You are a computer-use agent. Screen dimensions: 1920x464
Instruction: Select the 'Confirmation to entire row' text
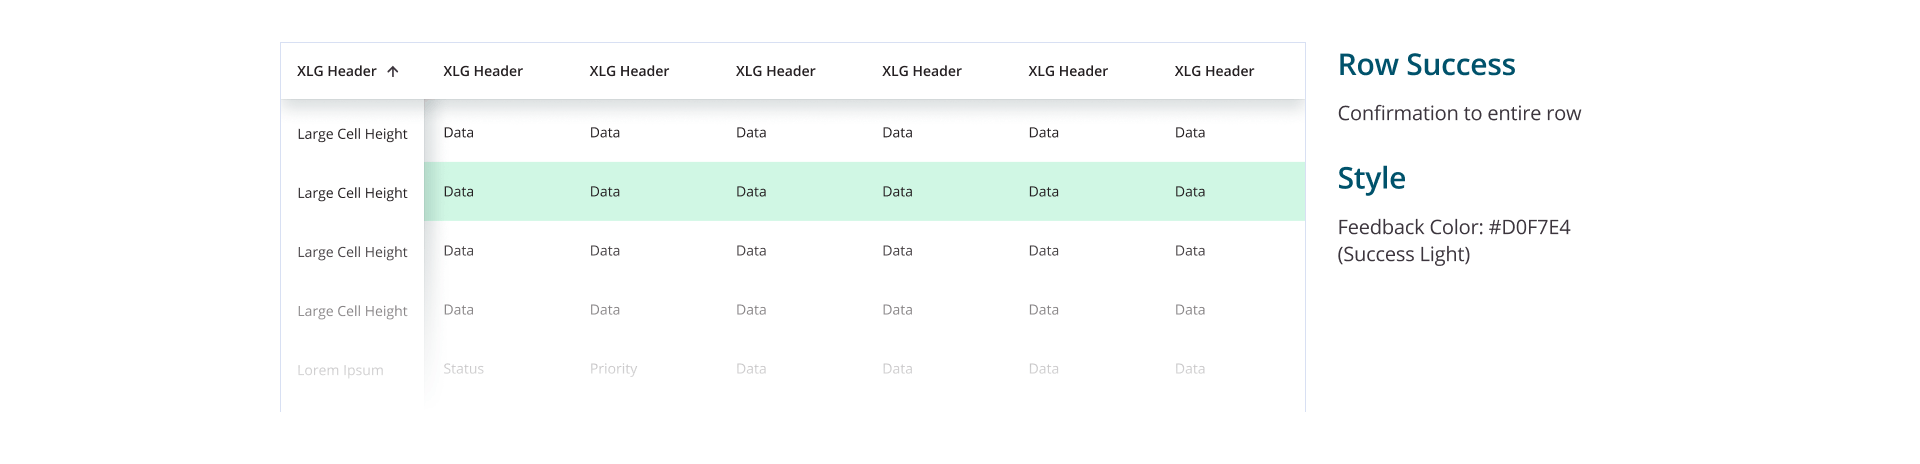click(x=1459, y=114)
